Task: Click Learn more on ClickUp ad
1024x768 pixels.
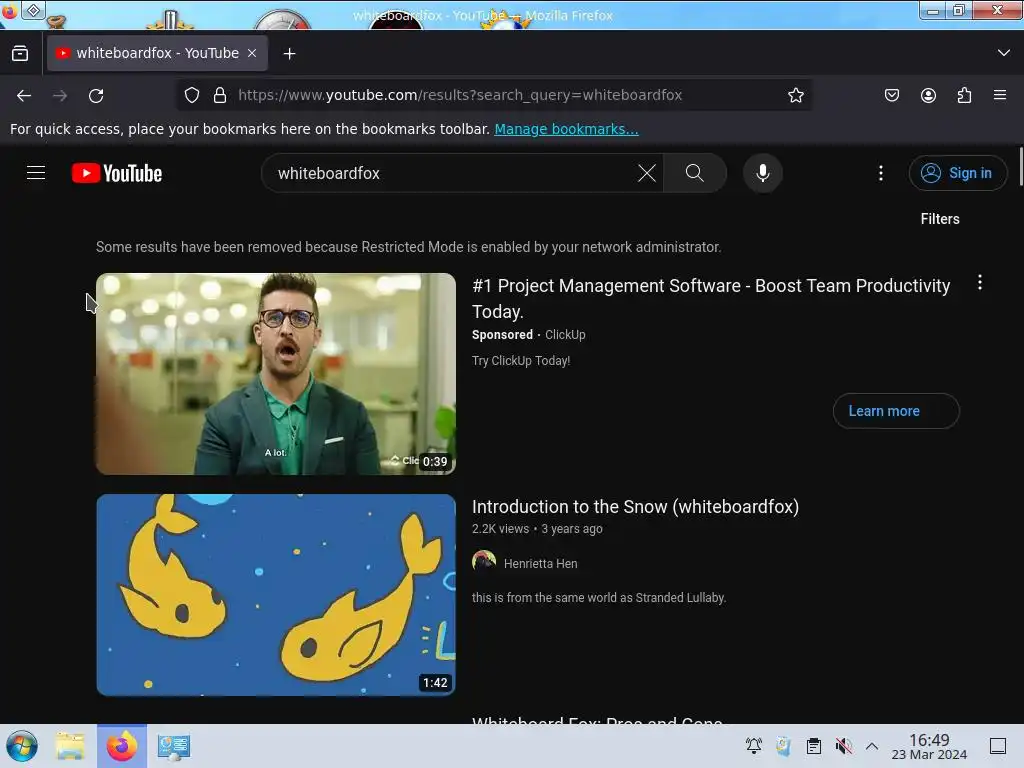Action: click(x=896, y=411)
